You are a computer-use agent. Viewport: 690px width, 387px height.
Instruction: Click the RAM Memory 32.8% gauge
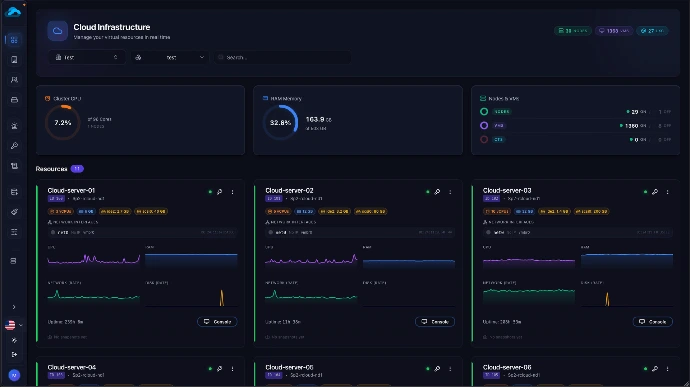280,122
